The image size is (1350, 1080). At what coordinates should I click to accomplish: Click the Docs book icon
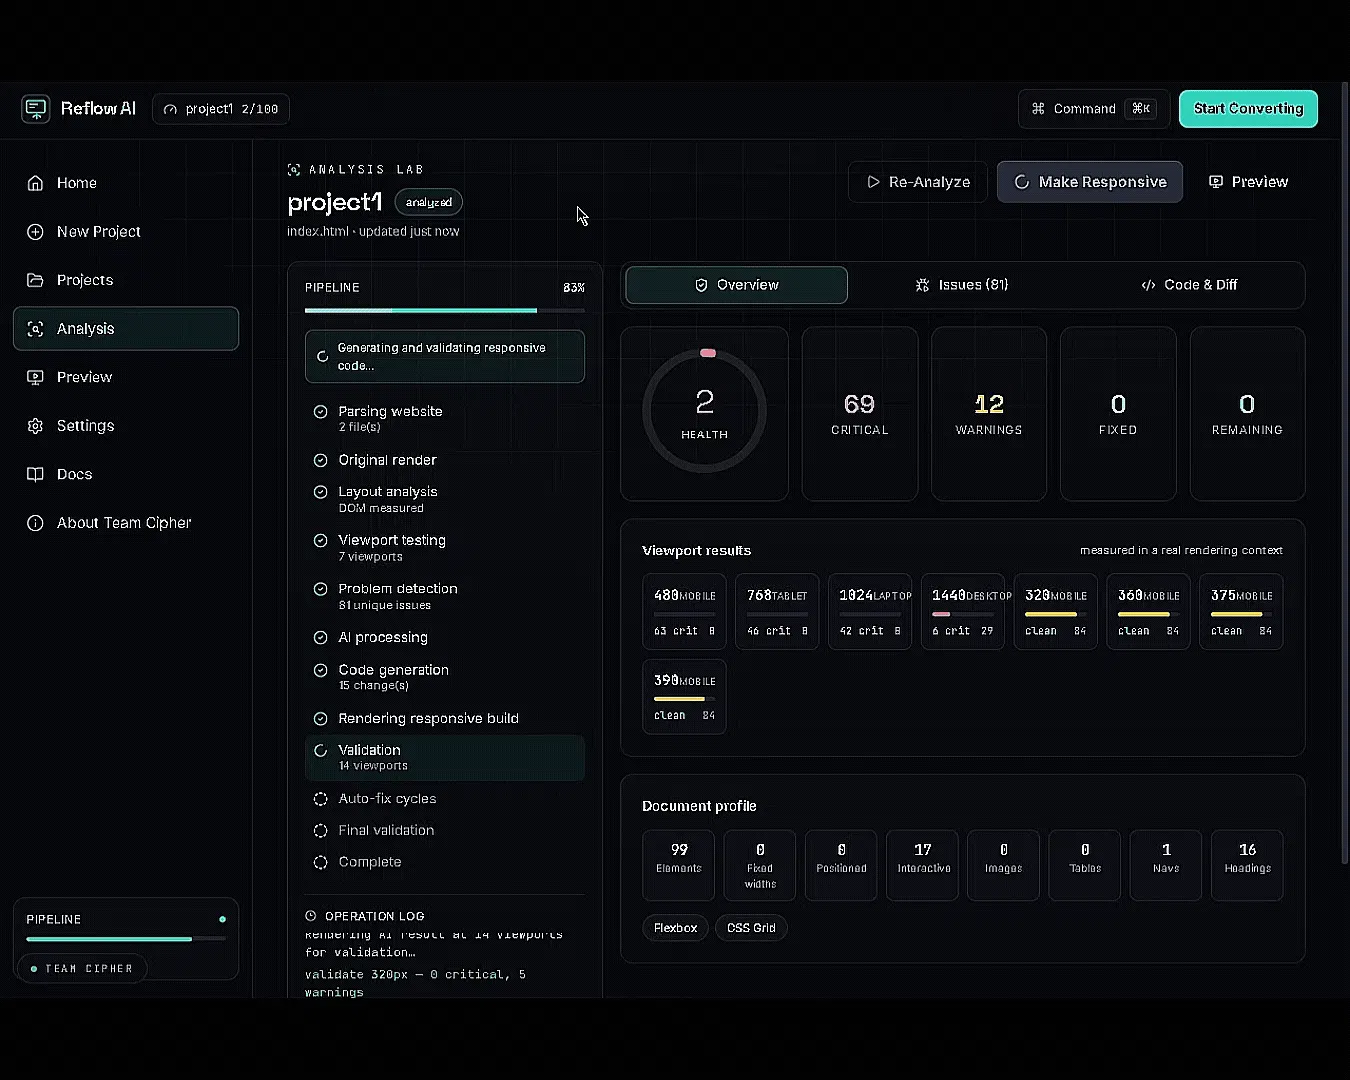pyautogui.click(x=35, y=474)
